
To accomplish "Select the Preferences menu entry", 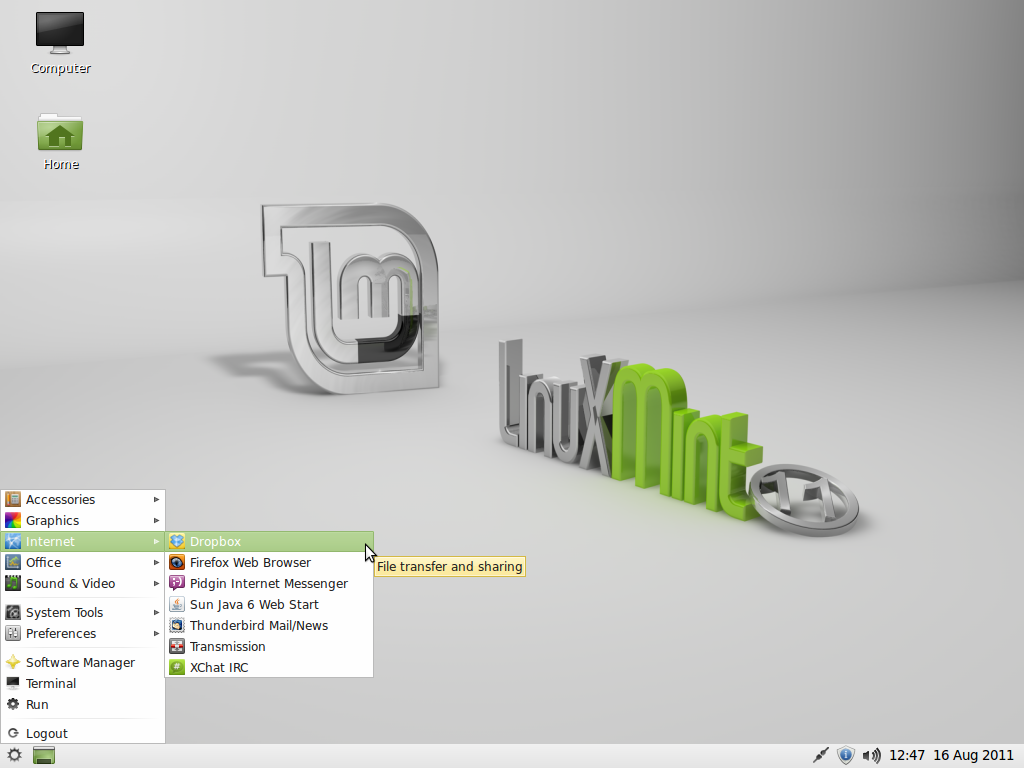I will 83,633.
